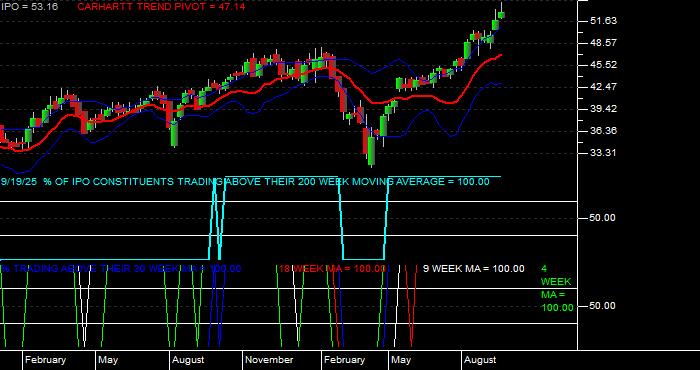Click the first May label on time axis
The image size is (700, 370).
click(x=108, y=360)
